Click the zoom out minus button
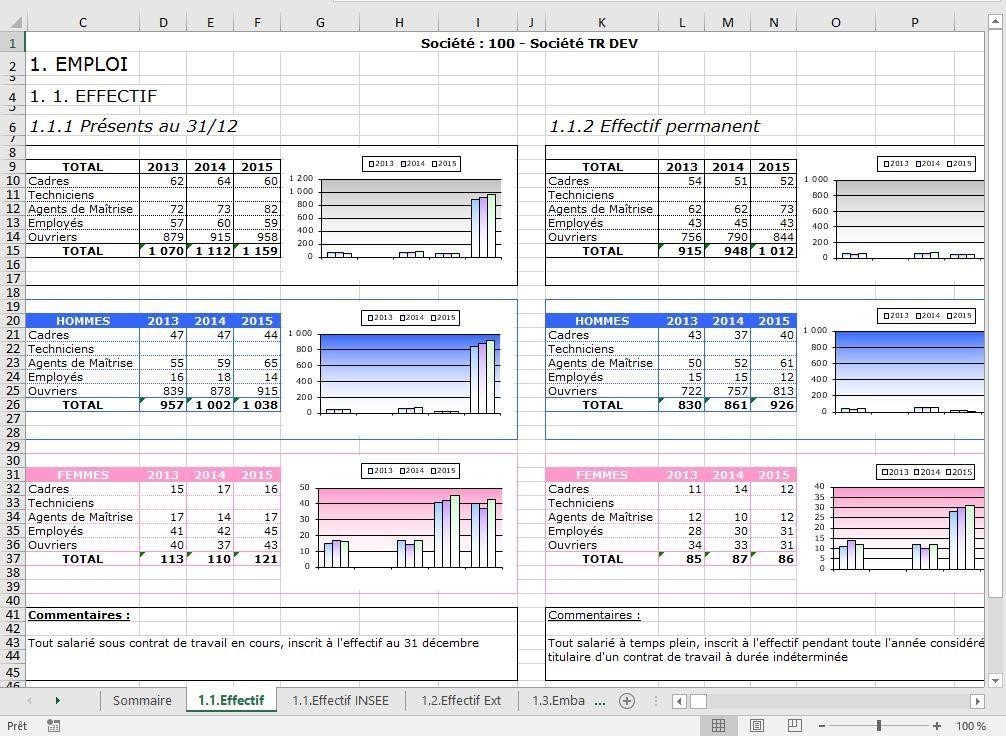Screen dimensions: 1006x736 (x=822, y=726)
